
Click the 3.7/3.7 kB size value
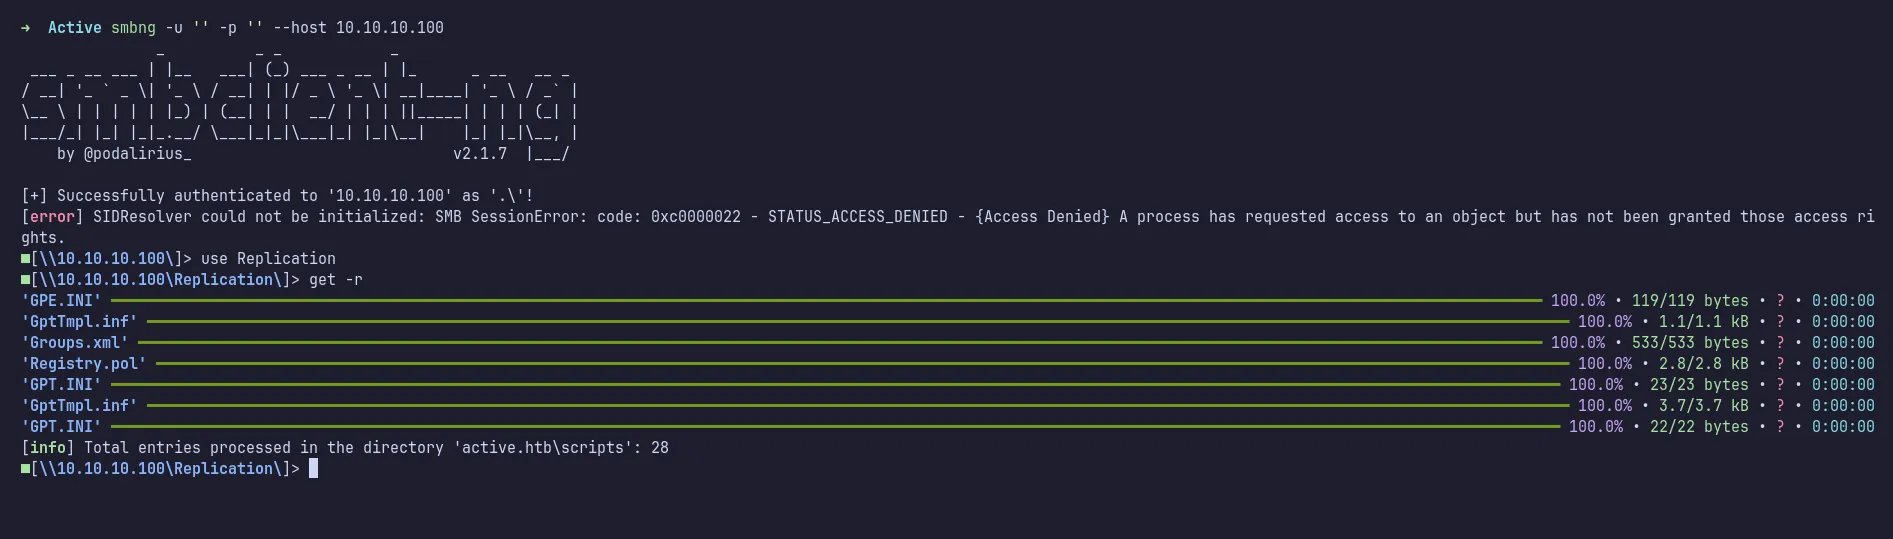coord(1704,405)
